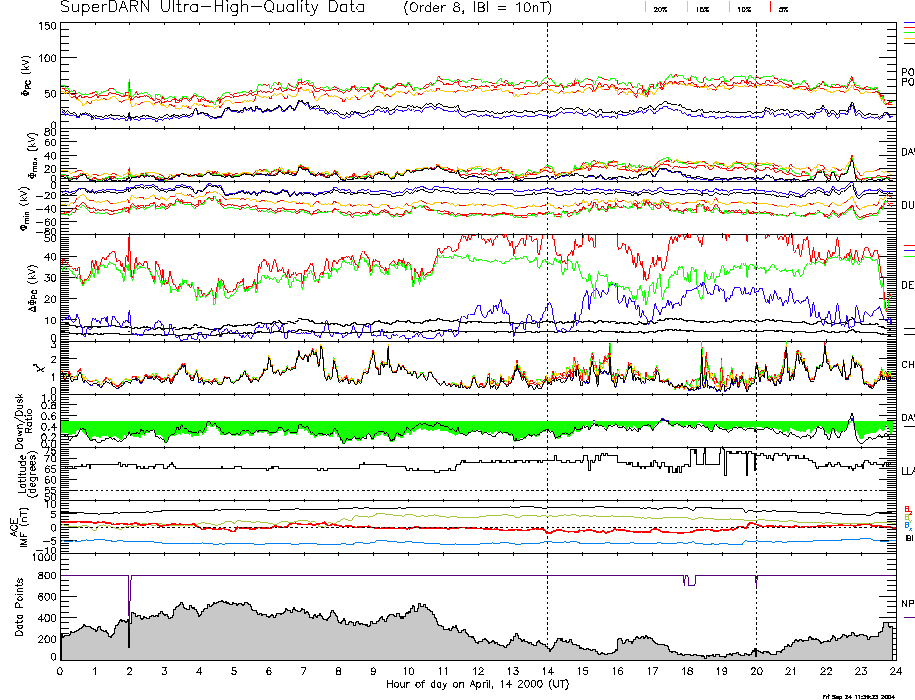
Task: Click the hour 12 x-axis tick label
Action: pyautogui.click(x=477, y=670)
